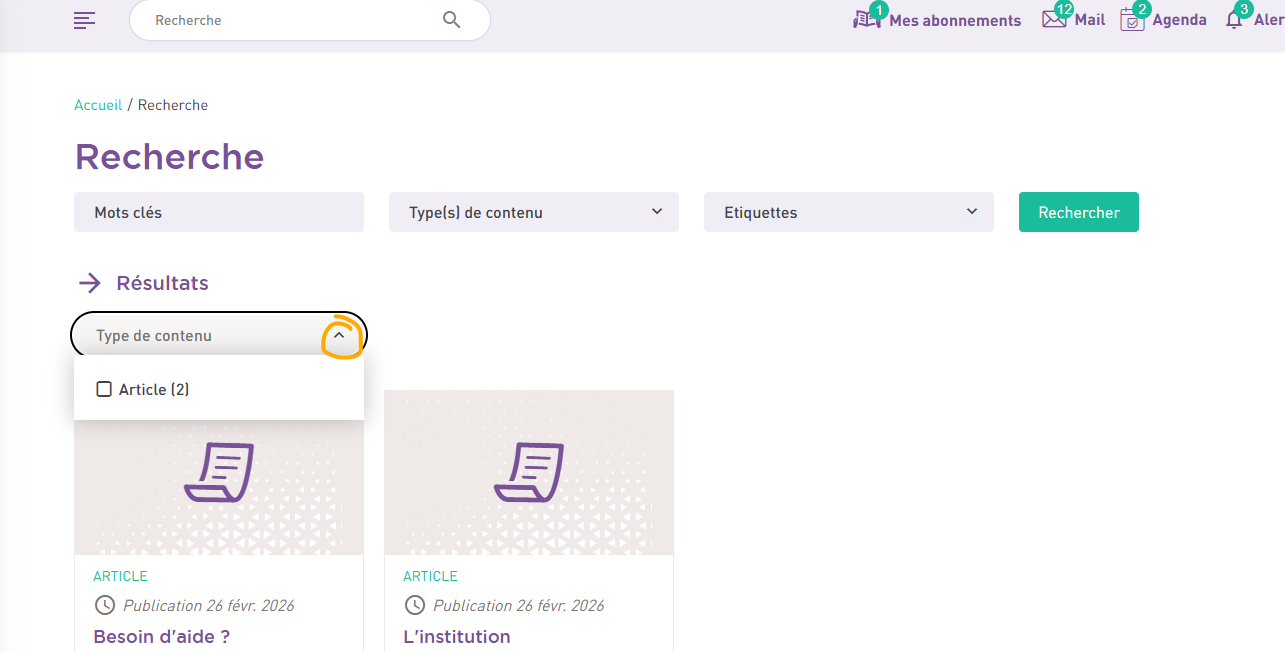Select the Agenda menu label

(1179, 20)
